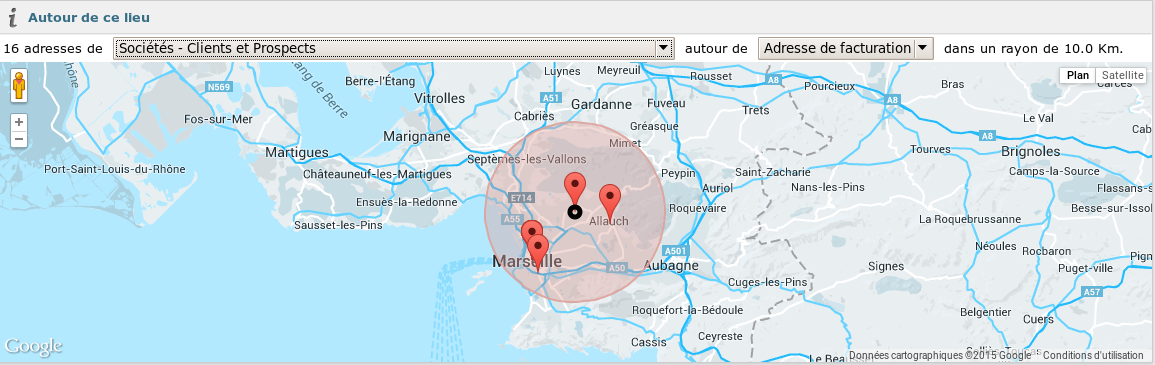This screenshot has width=1155, height=365.
Task: Click the Roquefort-la-Bédoule label
Action: 687,311
